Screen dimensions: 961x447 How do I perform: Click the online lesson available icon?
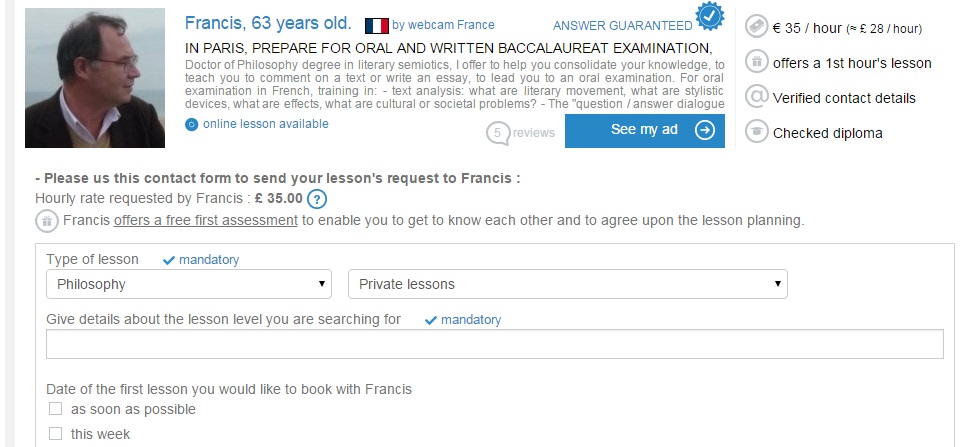pos(192,124)
